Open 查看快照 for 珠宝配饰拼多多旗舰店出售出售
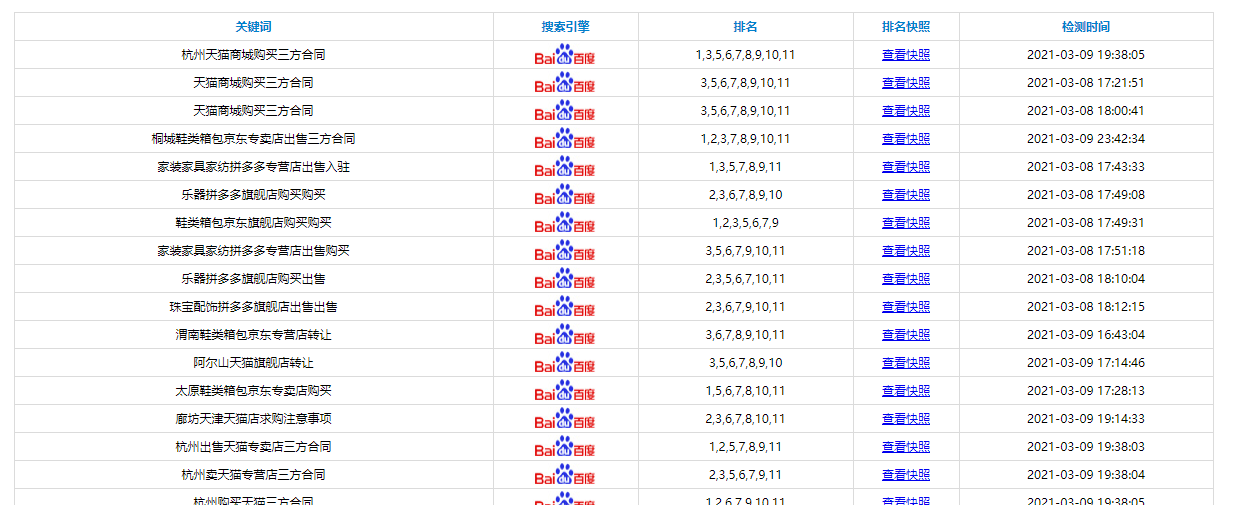This screenshot has width=1237, height=505. pyautogui.click(x=906, y=307)
